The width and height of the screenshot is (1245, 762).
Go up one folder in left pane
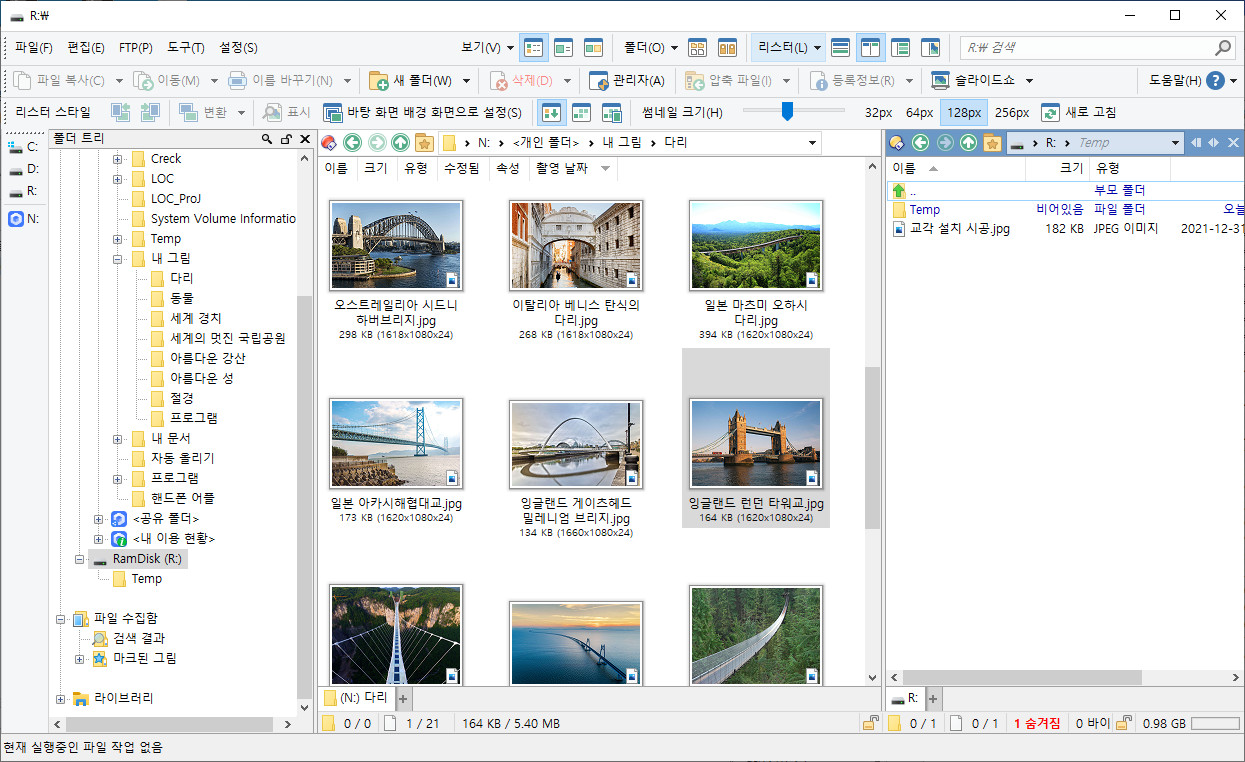point(400,143)
